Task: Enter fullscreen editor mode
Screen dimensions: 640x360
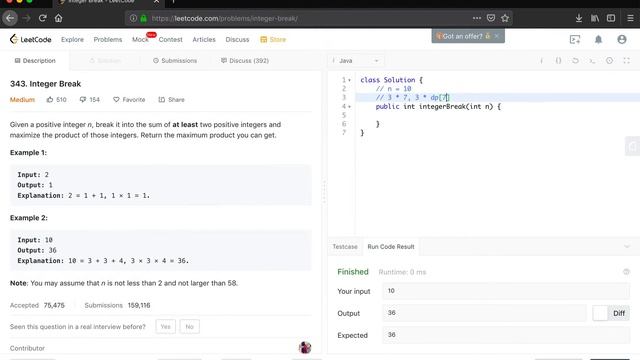Action: coord(627,60)
